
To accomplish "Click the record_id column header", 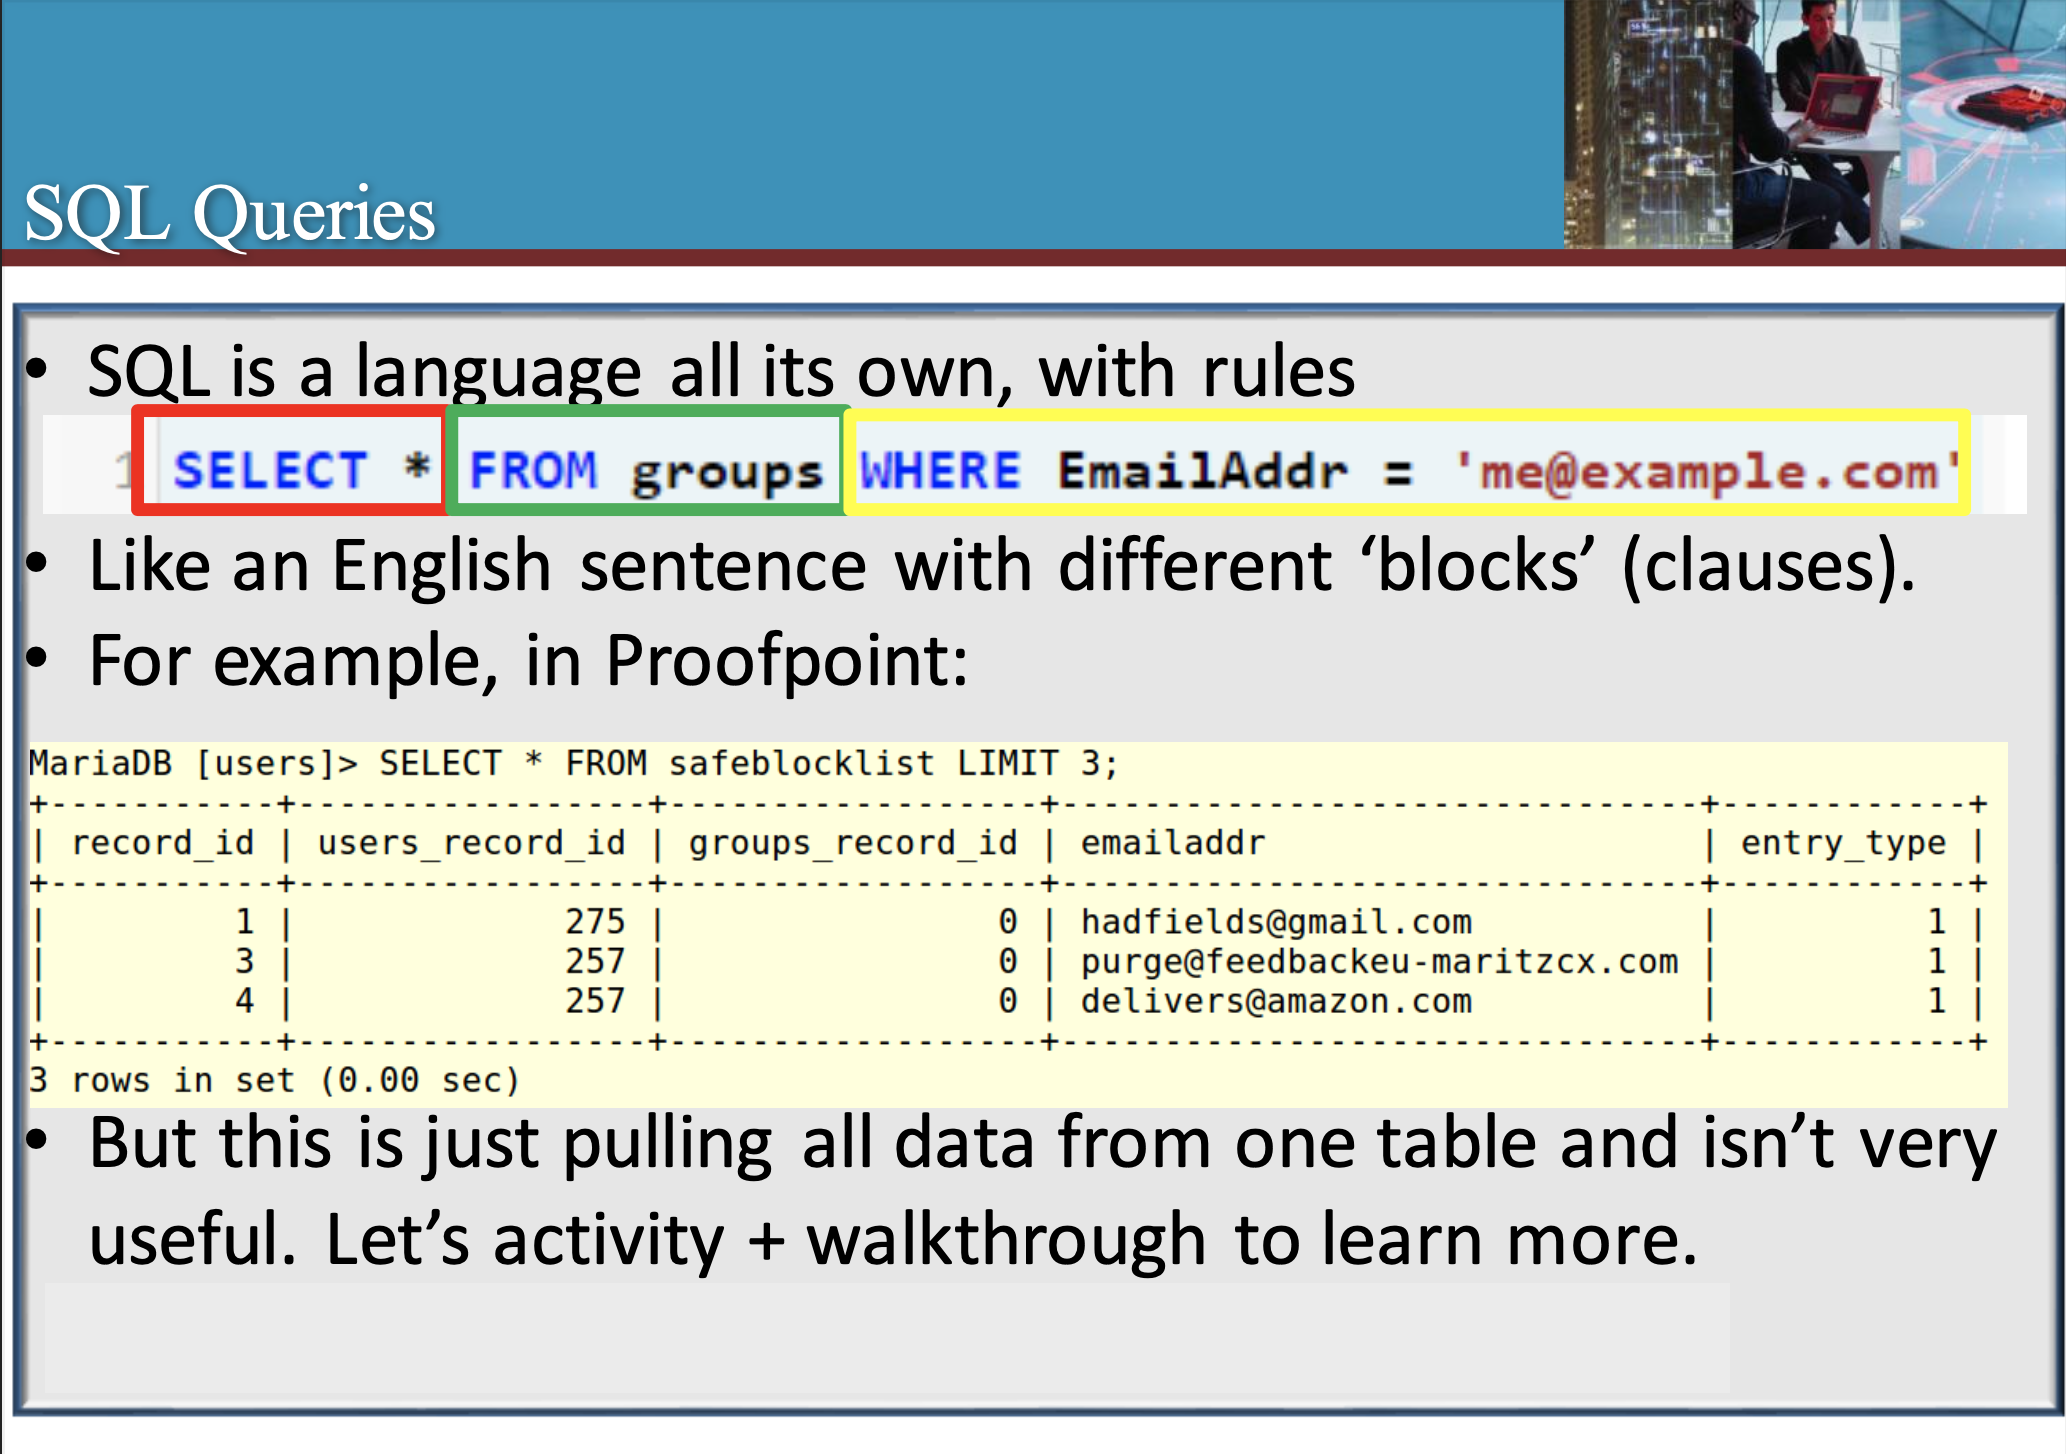I will pos(163,842).
